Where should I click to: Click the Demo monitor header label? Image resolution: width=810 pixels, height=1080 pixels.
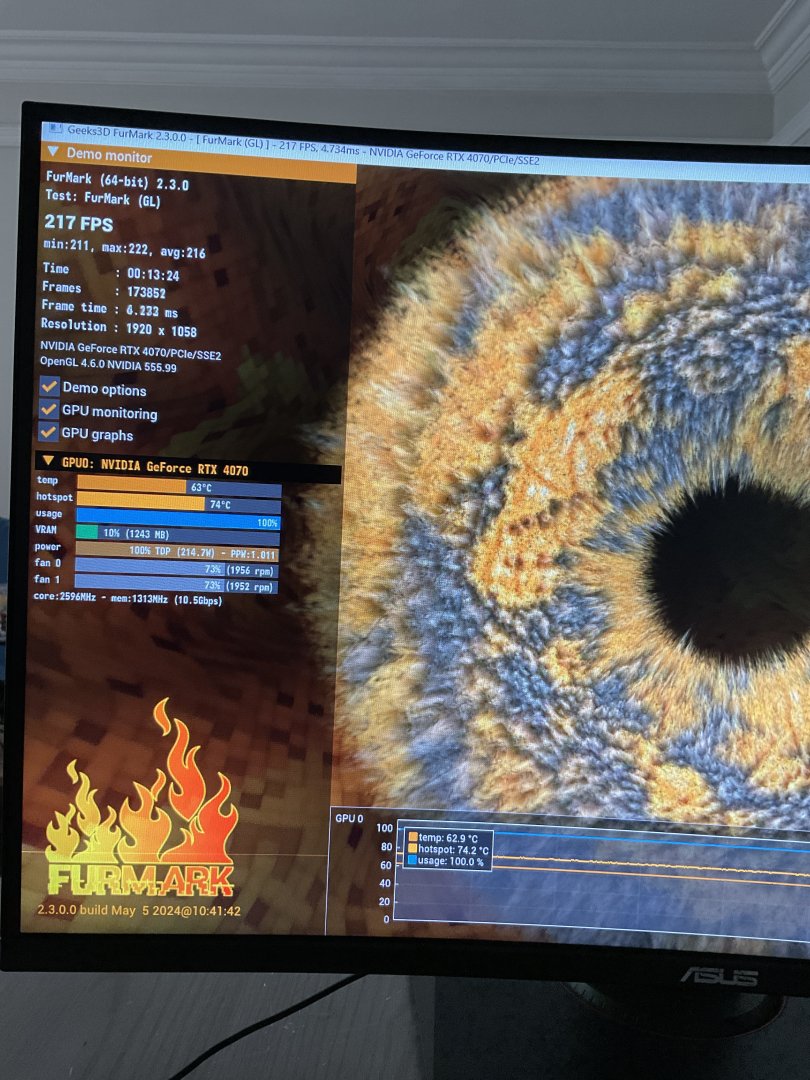tap(109, 156)
